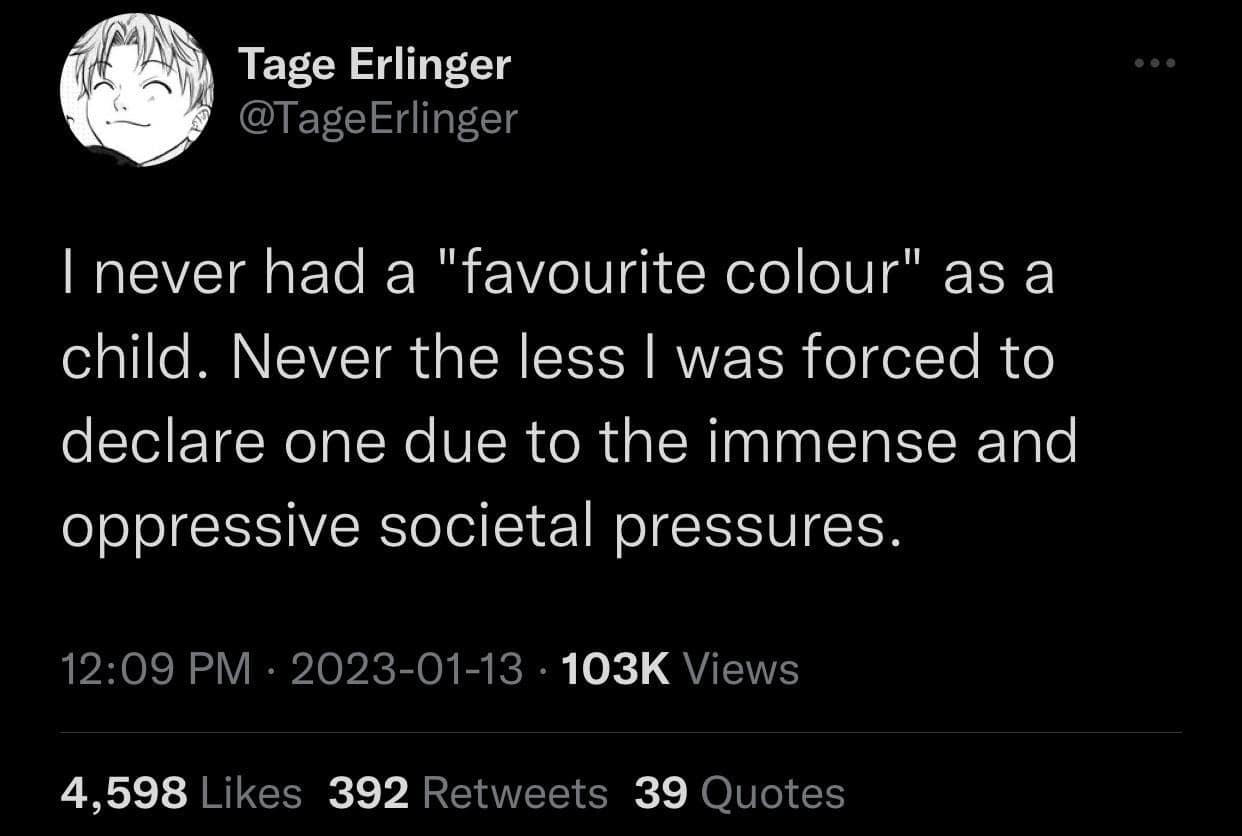Open the @TageErlinger handle

[378, 117]
